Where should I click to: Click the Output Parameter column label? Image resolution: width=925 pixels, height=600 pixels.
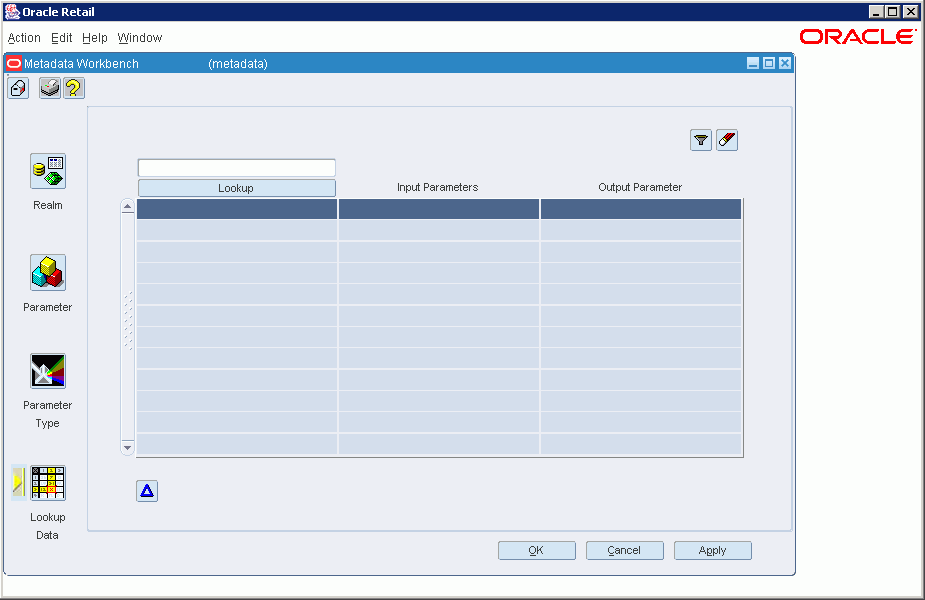pos(640,187)
